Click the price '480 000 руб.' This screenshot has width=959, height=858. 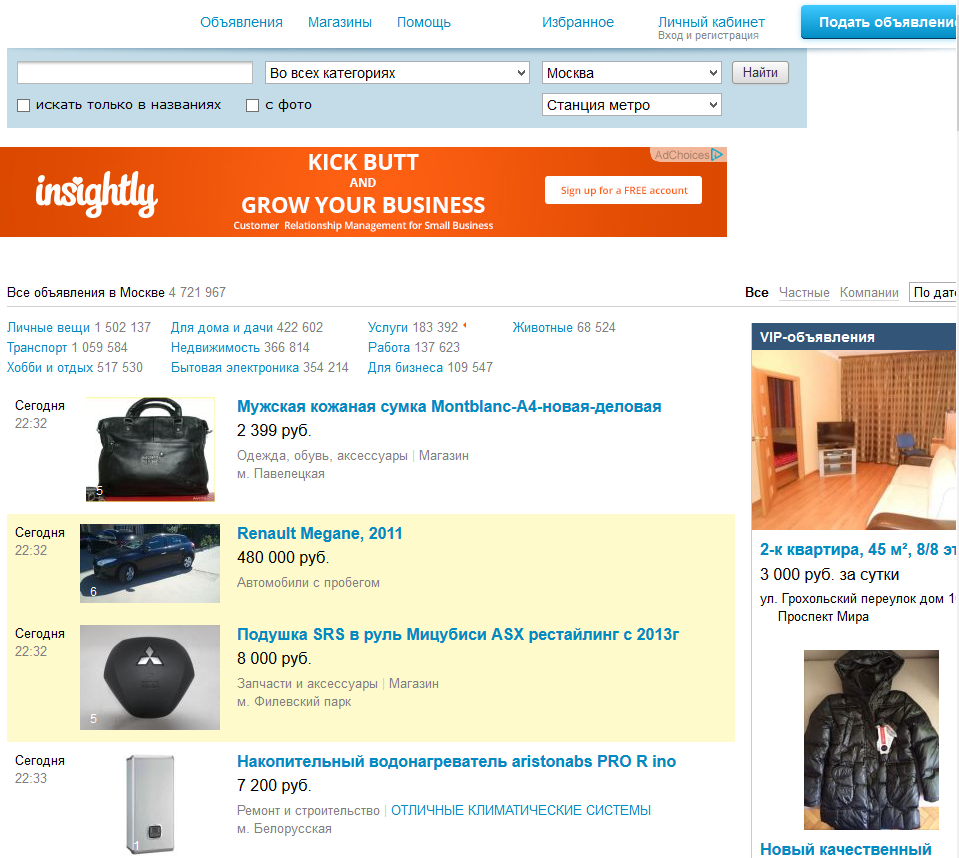(x=283, y=558)
